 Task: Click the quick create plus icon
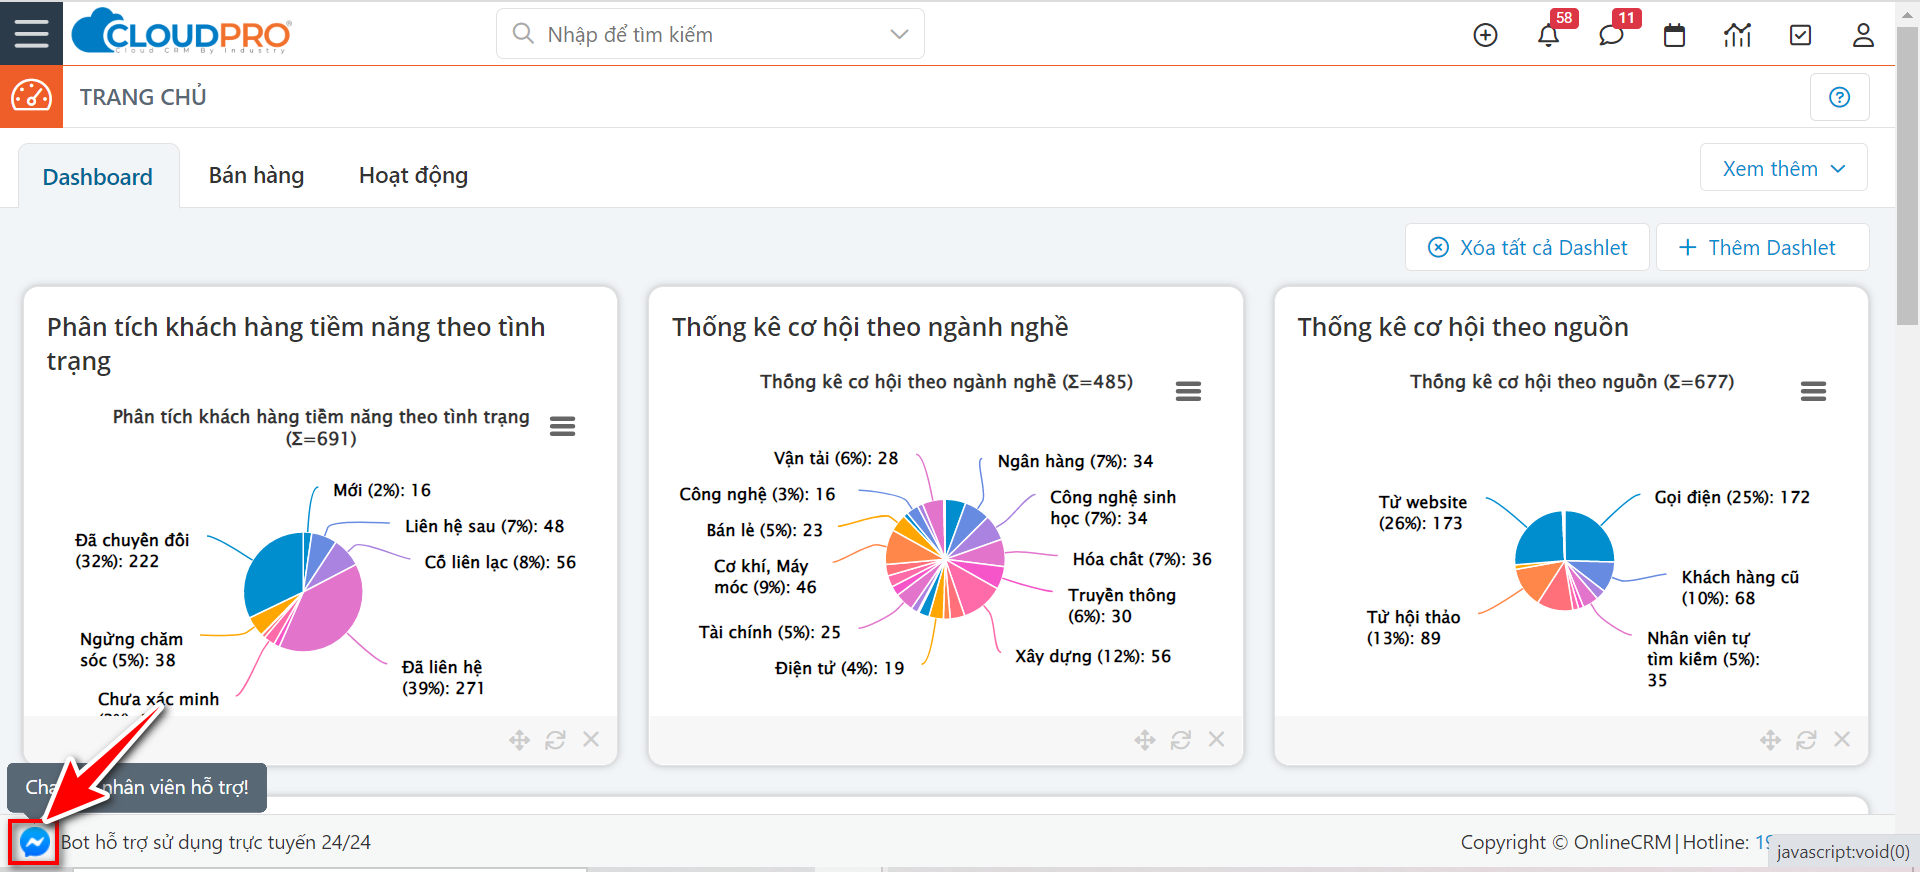coord(1485,35)
